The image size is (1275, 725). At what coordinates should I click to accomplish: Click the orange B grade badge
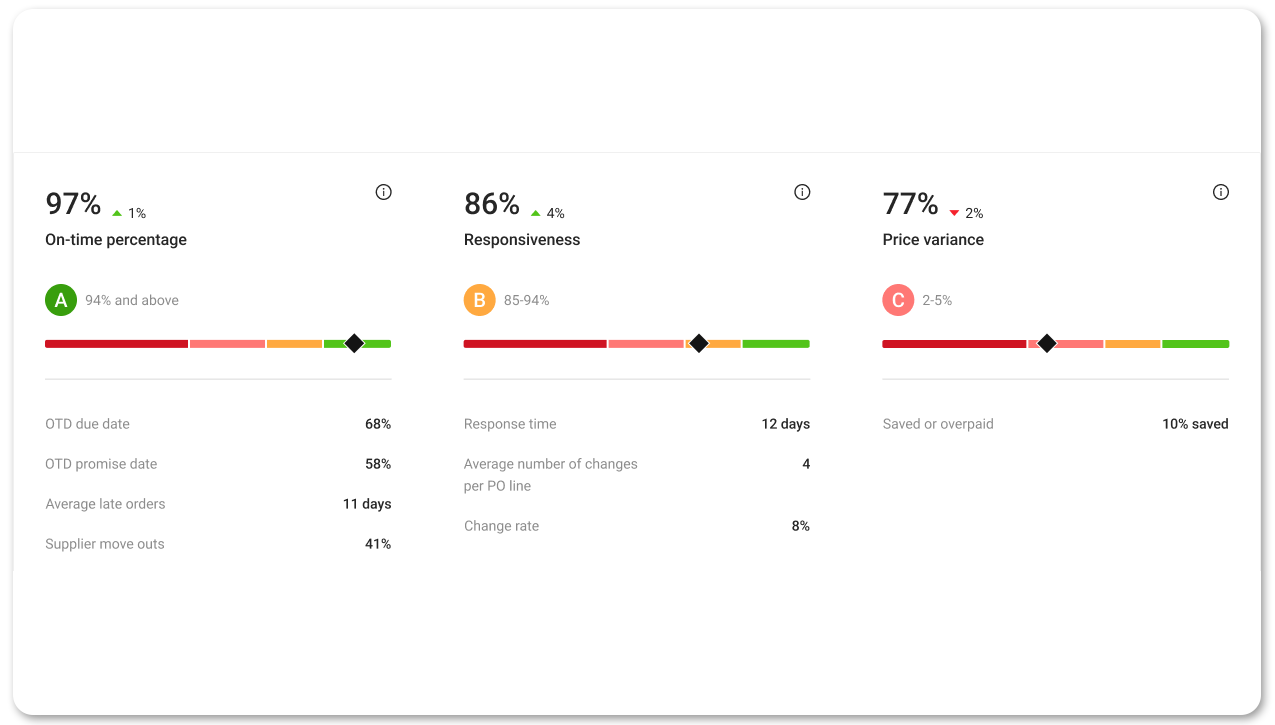pyautogui.click(x=480, y=299)
